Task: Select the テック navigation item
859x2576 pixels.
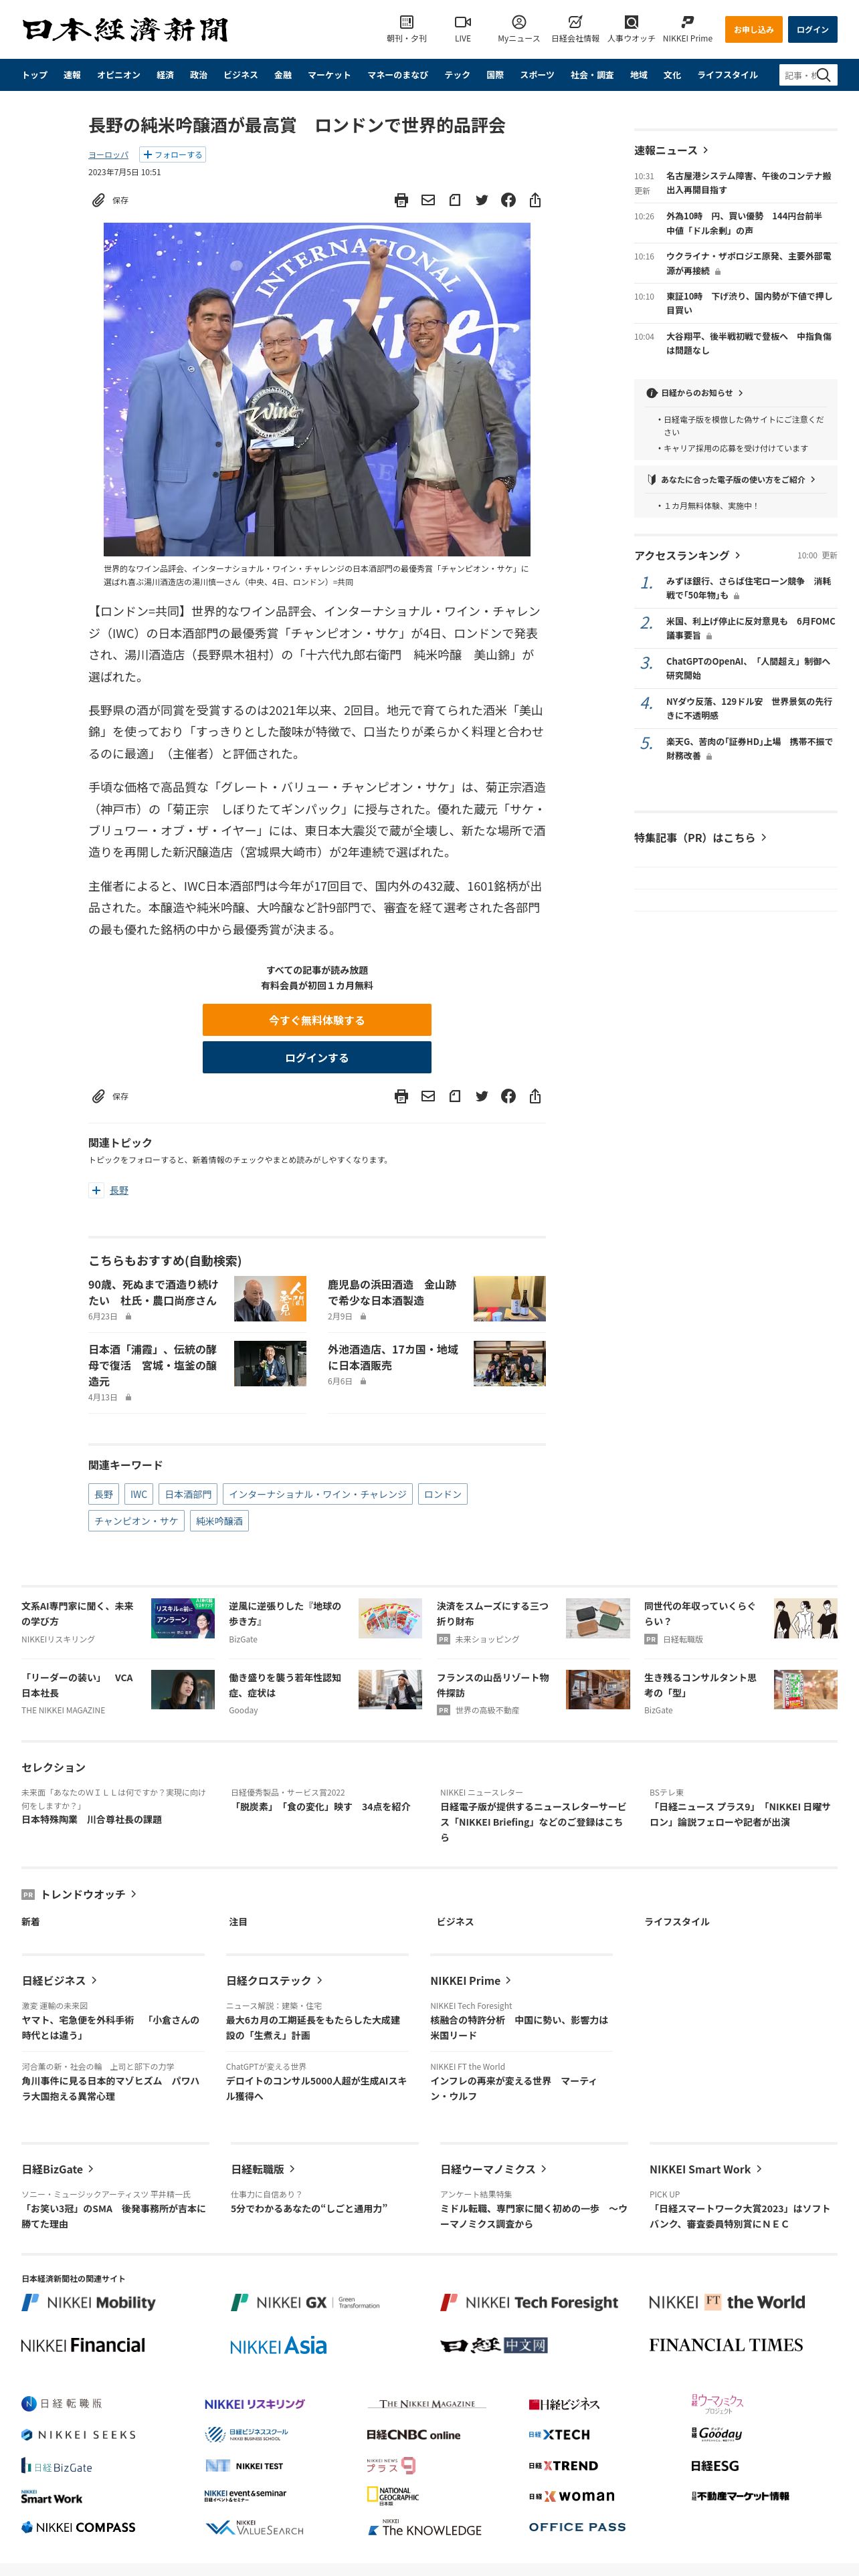Action: 457,75
